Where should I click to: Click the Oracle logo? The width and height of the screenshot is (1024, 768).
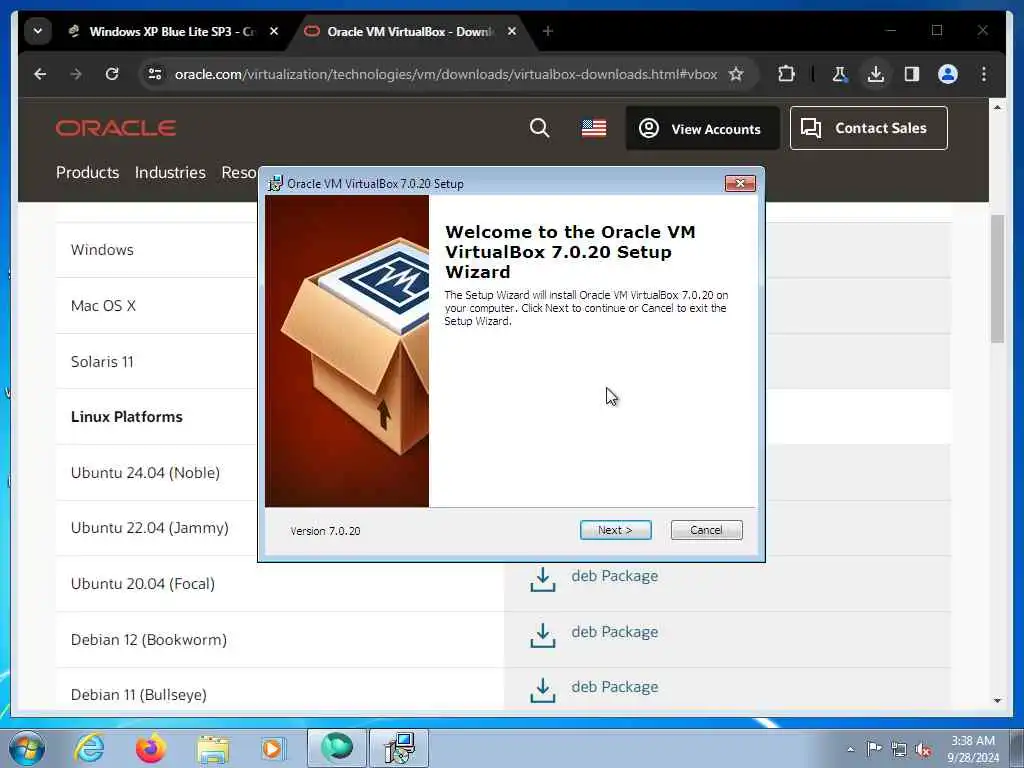[x=116, y=128]
